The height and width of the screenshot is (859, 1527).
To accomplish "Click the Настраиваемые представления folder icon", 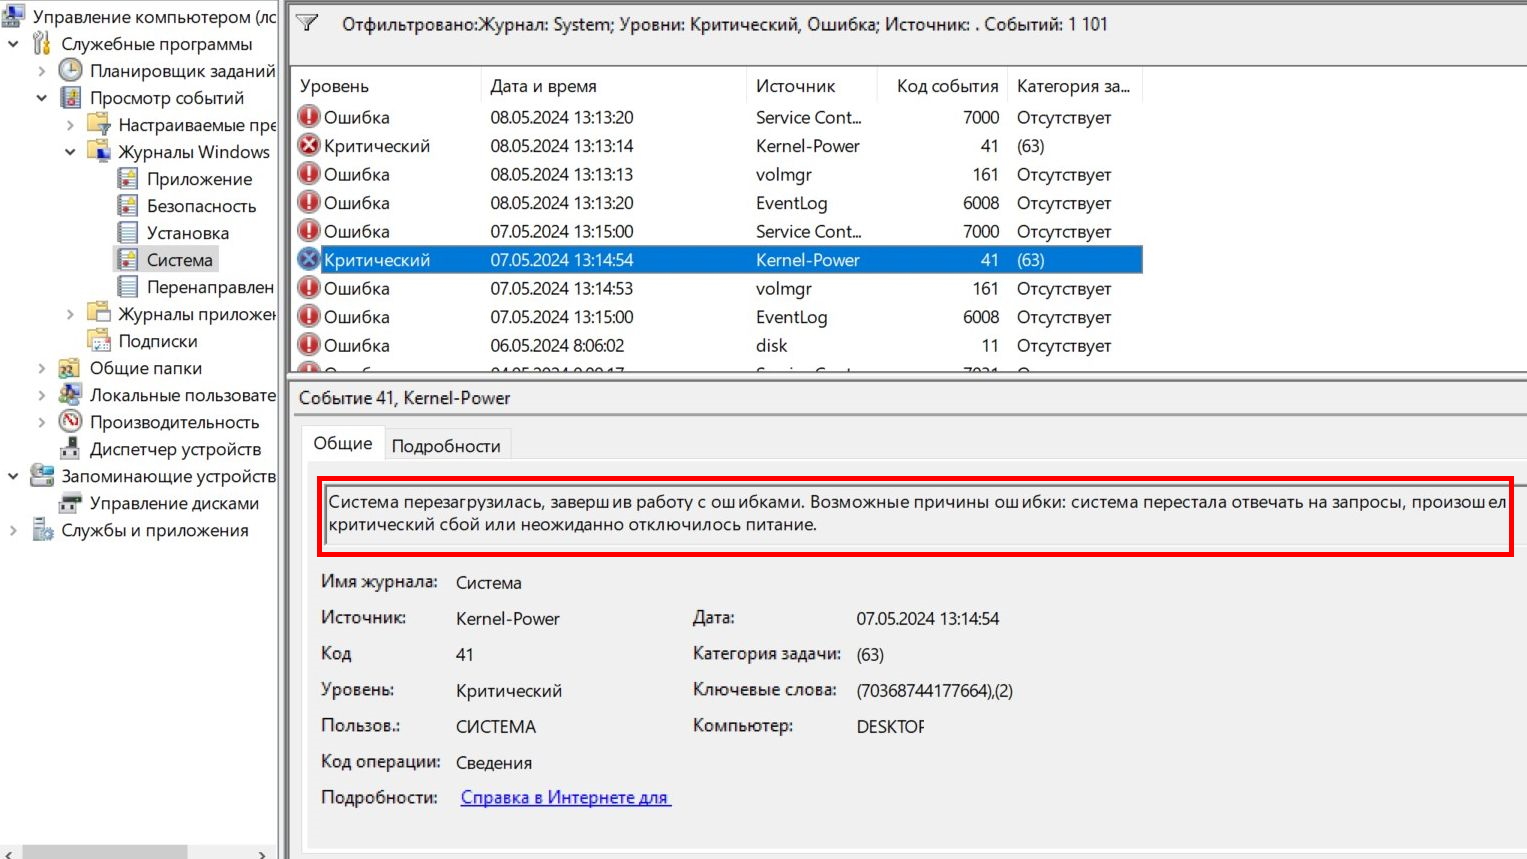I will [x=98, y=124].
